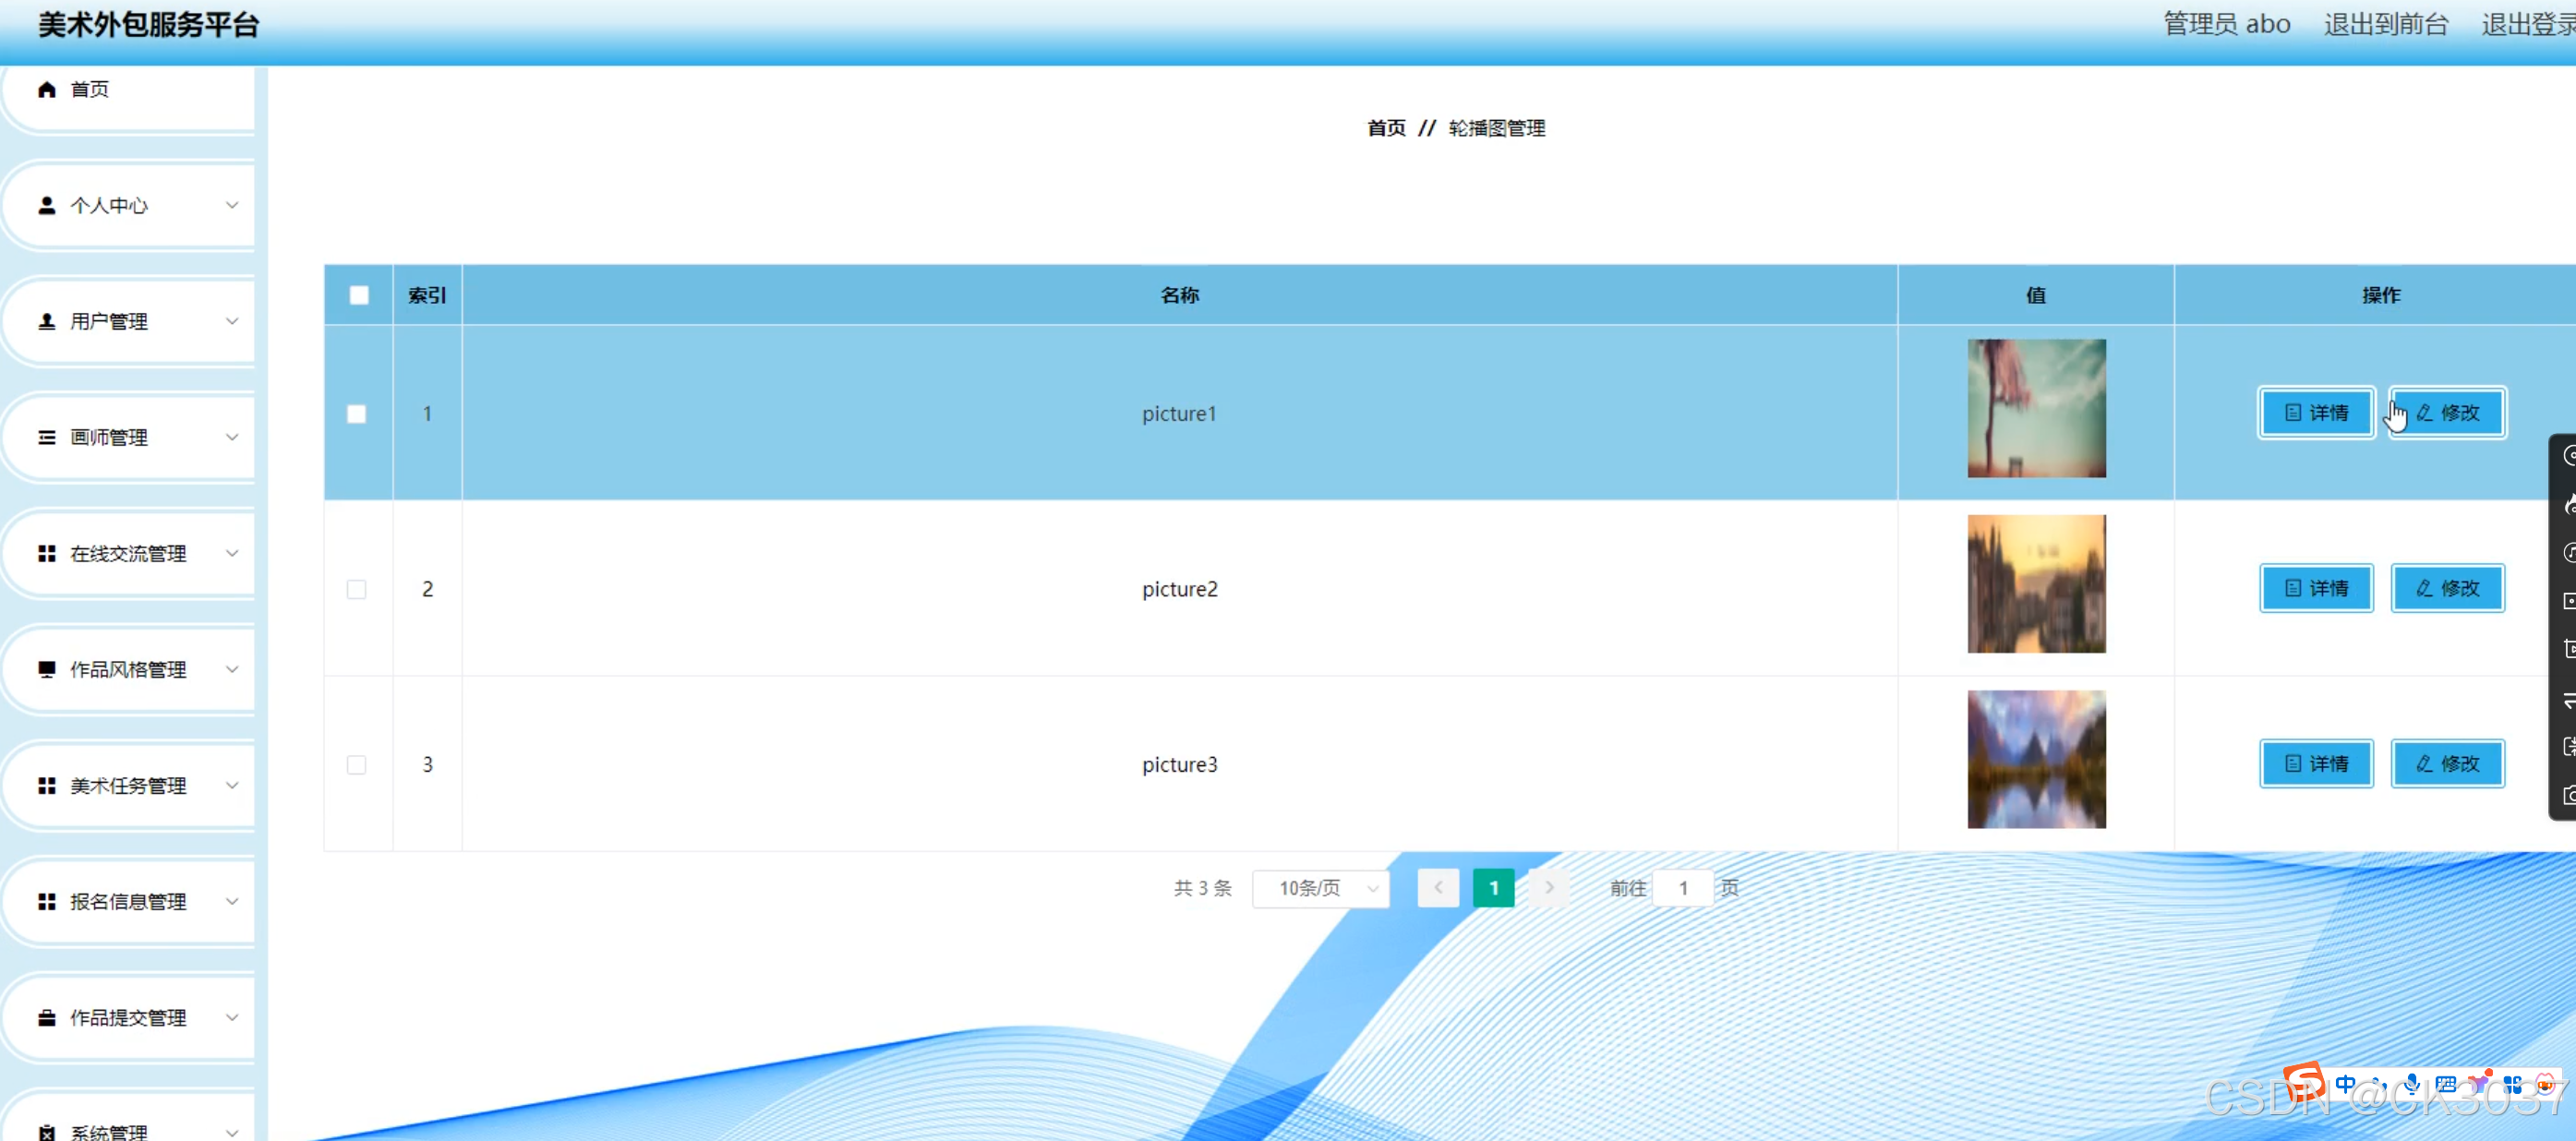Click the Sogou input method S icon
The height and width of the screenshot is (1141, 2576).
click(2304, 1084)
